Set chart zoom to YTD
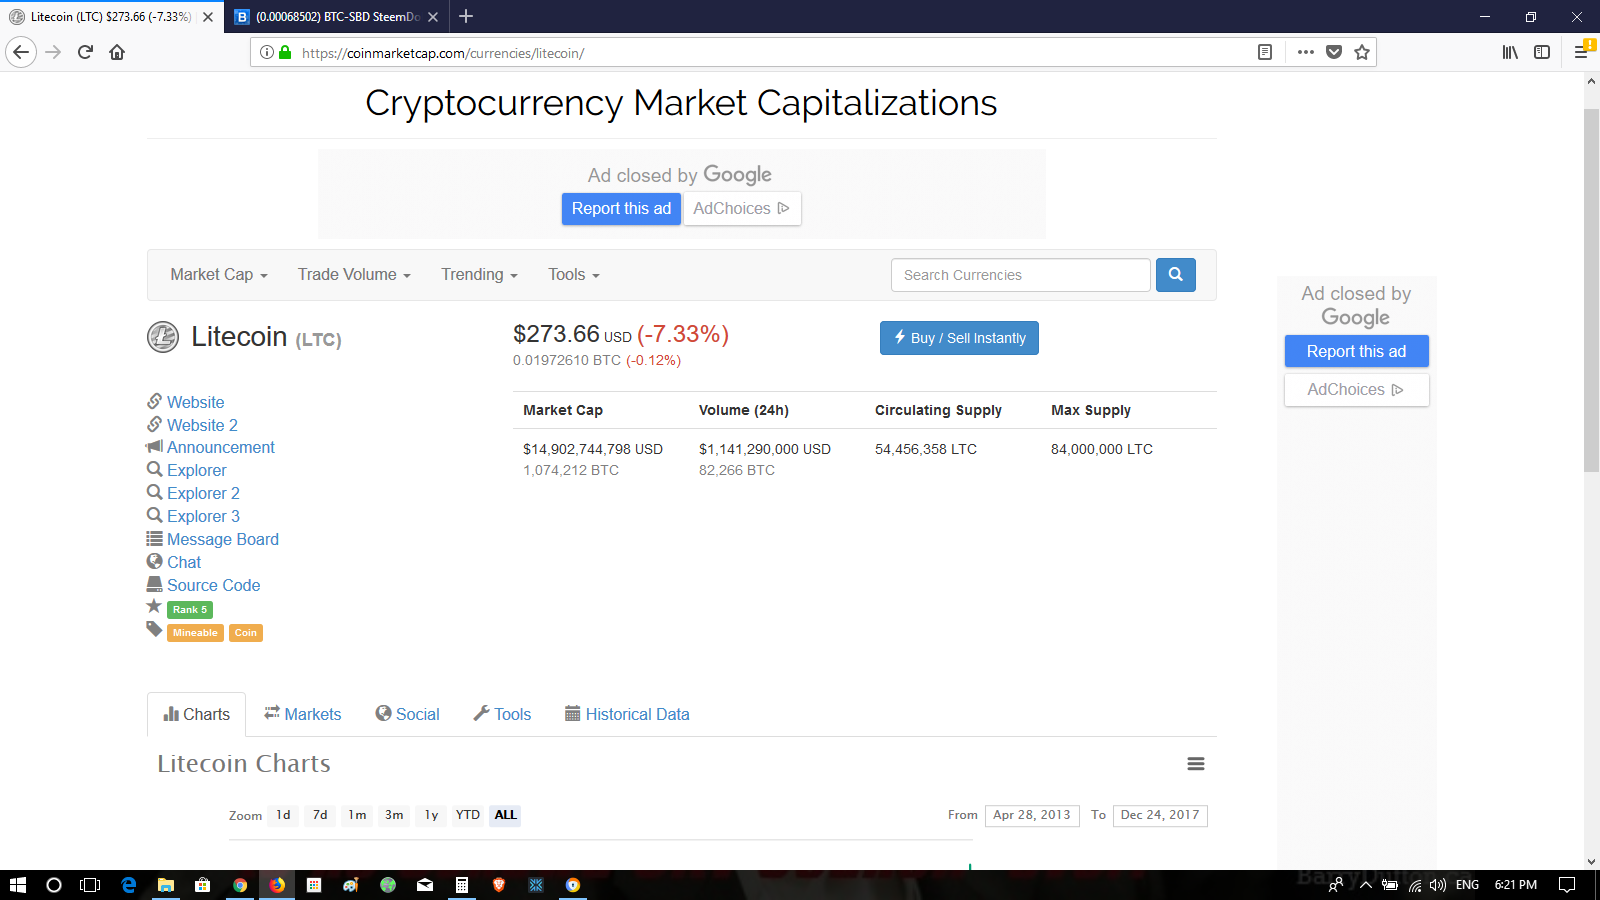 (468, 815)
